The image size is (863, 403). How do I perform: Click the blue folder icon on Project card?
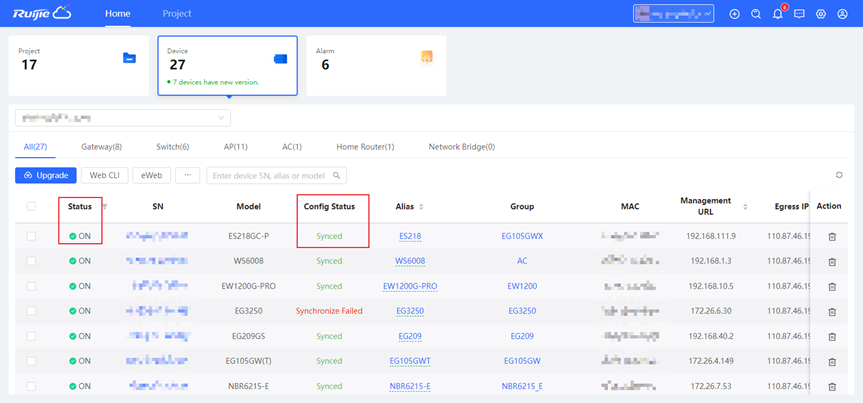129,58
